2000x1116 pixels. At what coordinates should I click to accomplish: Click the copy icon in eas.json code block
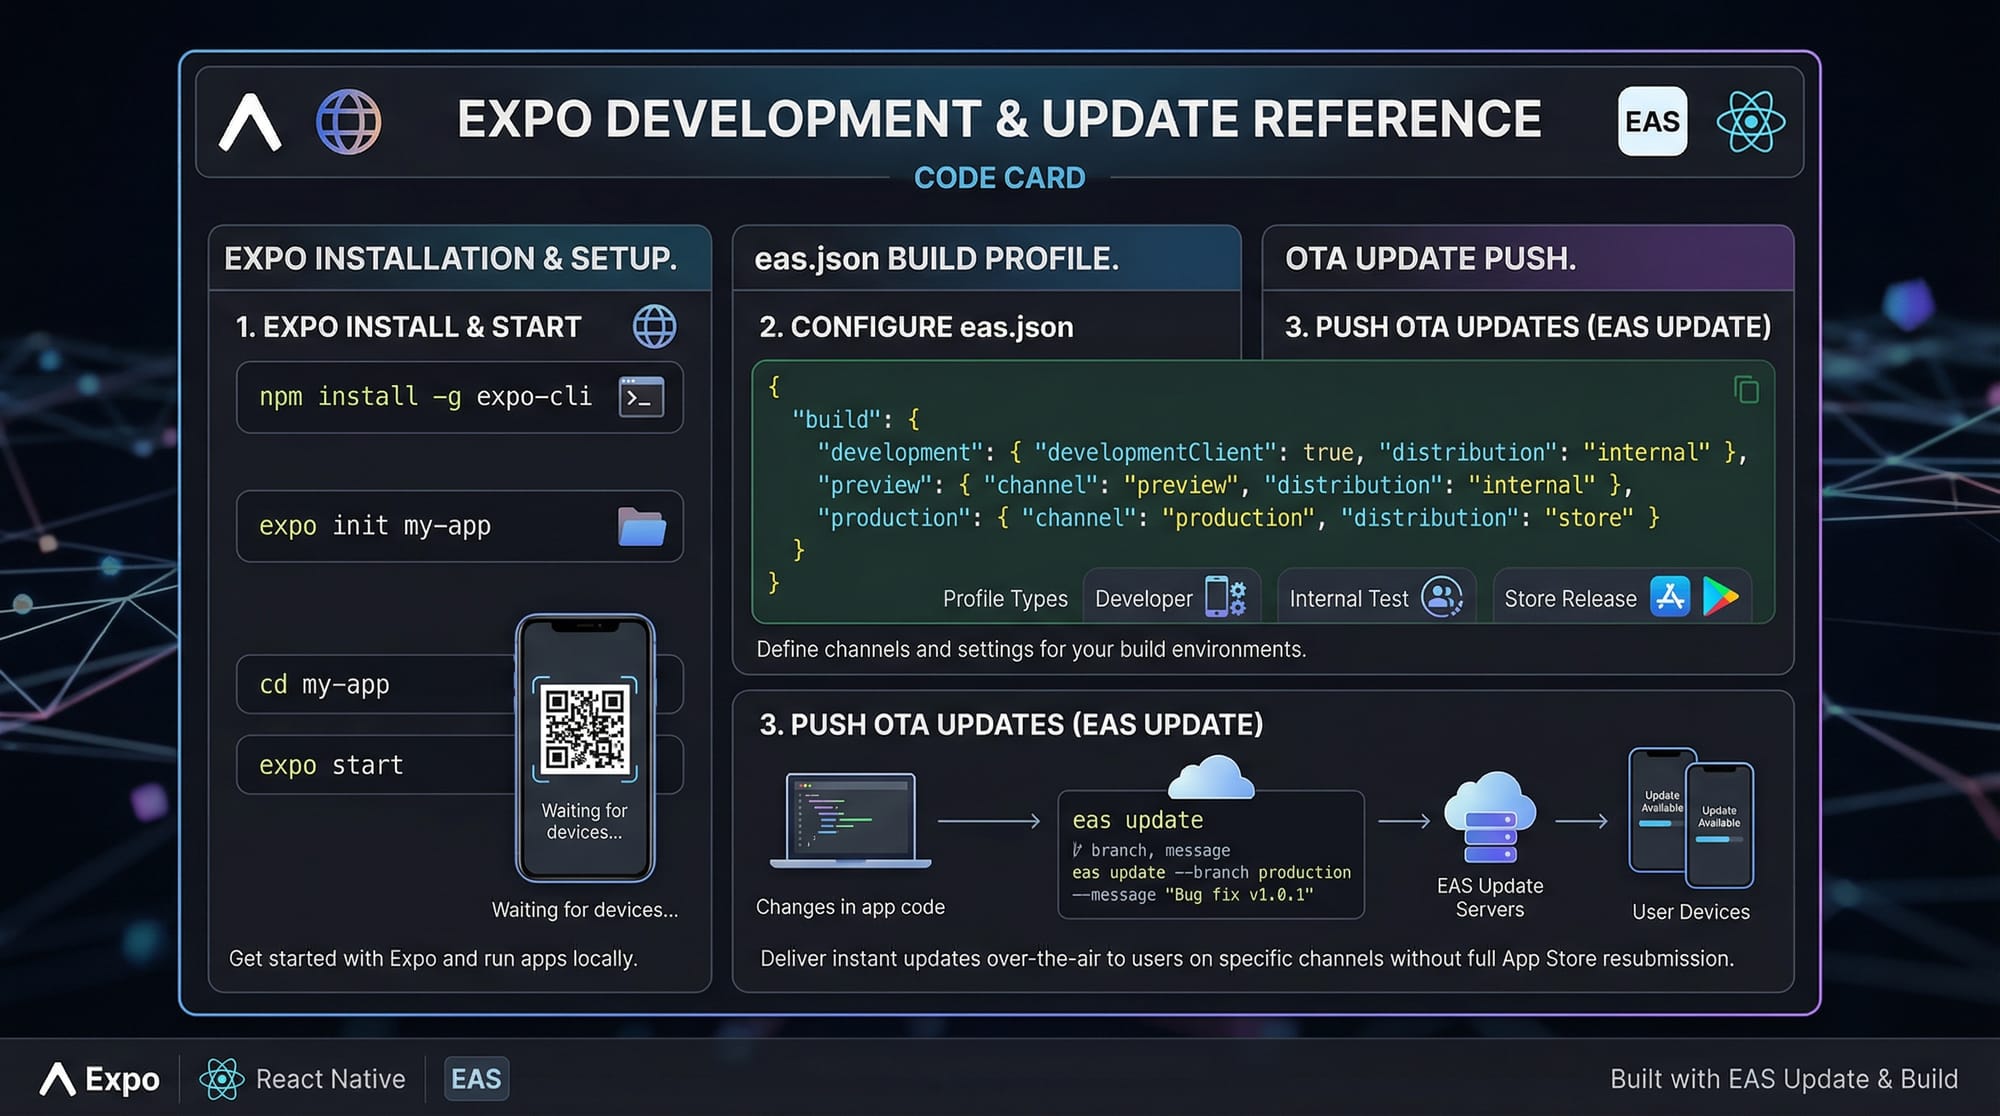(x=1746, y=389)
